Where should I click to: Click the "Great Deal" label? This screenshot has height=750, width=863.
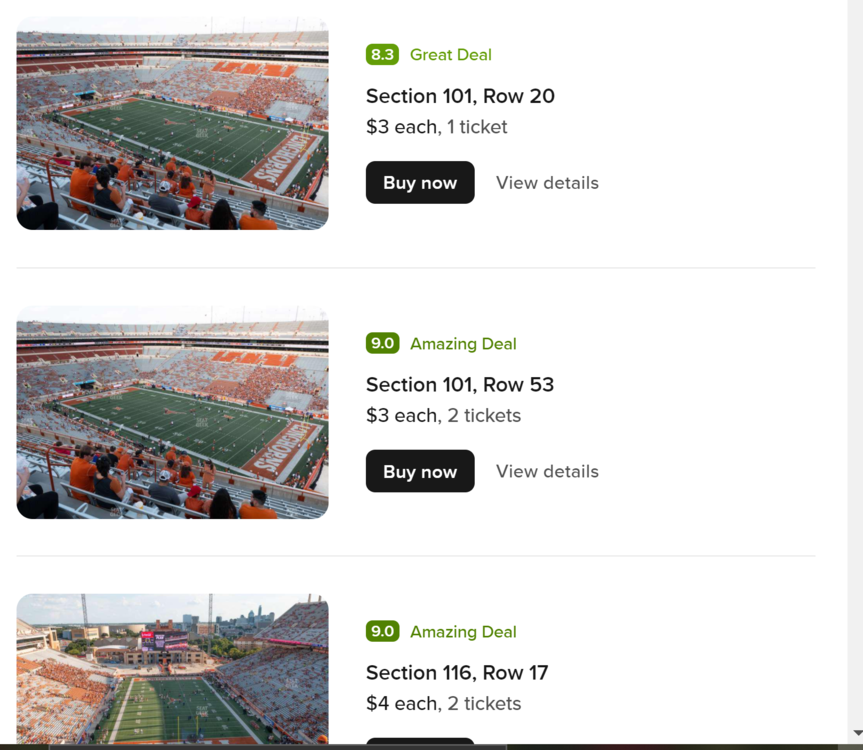pyautogui.click(x=450, y=55)
